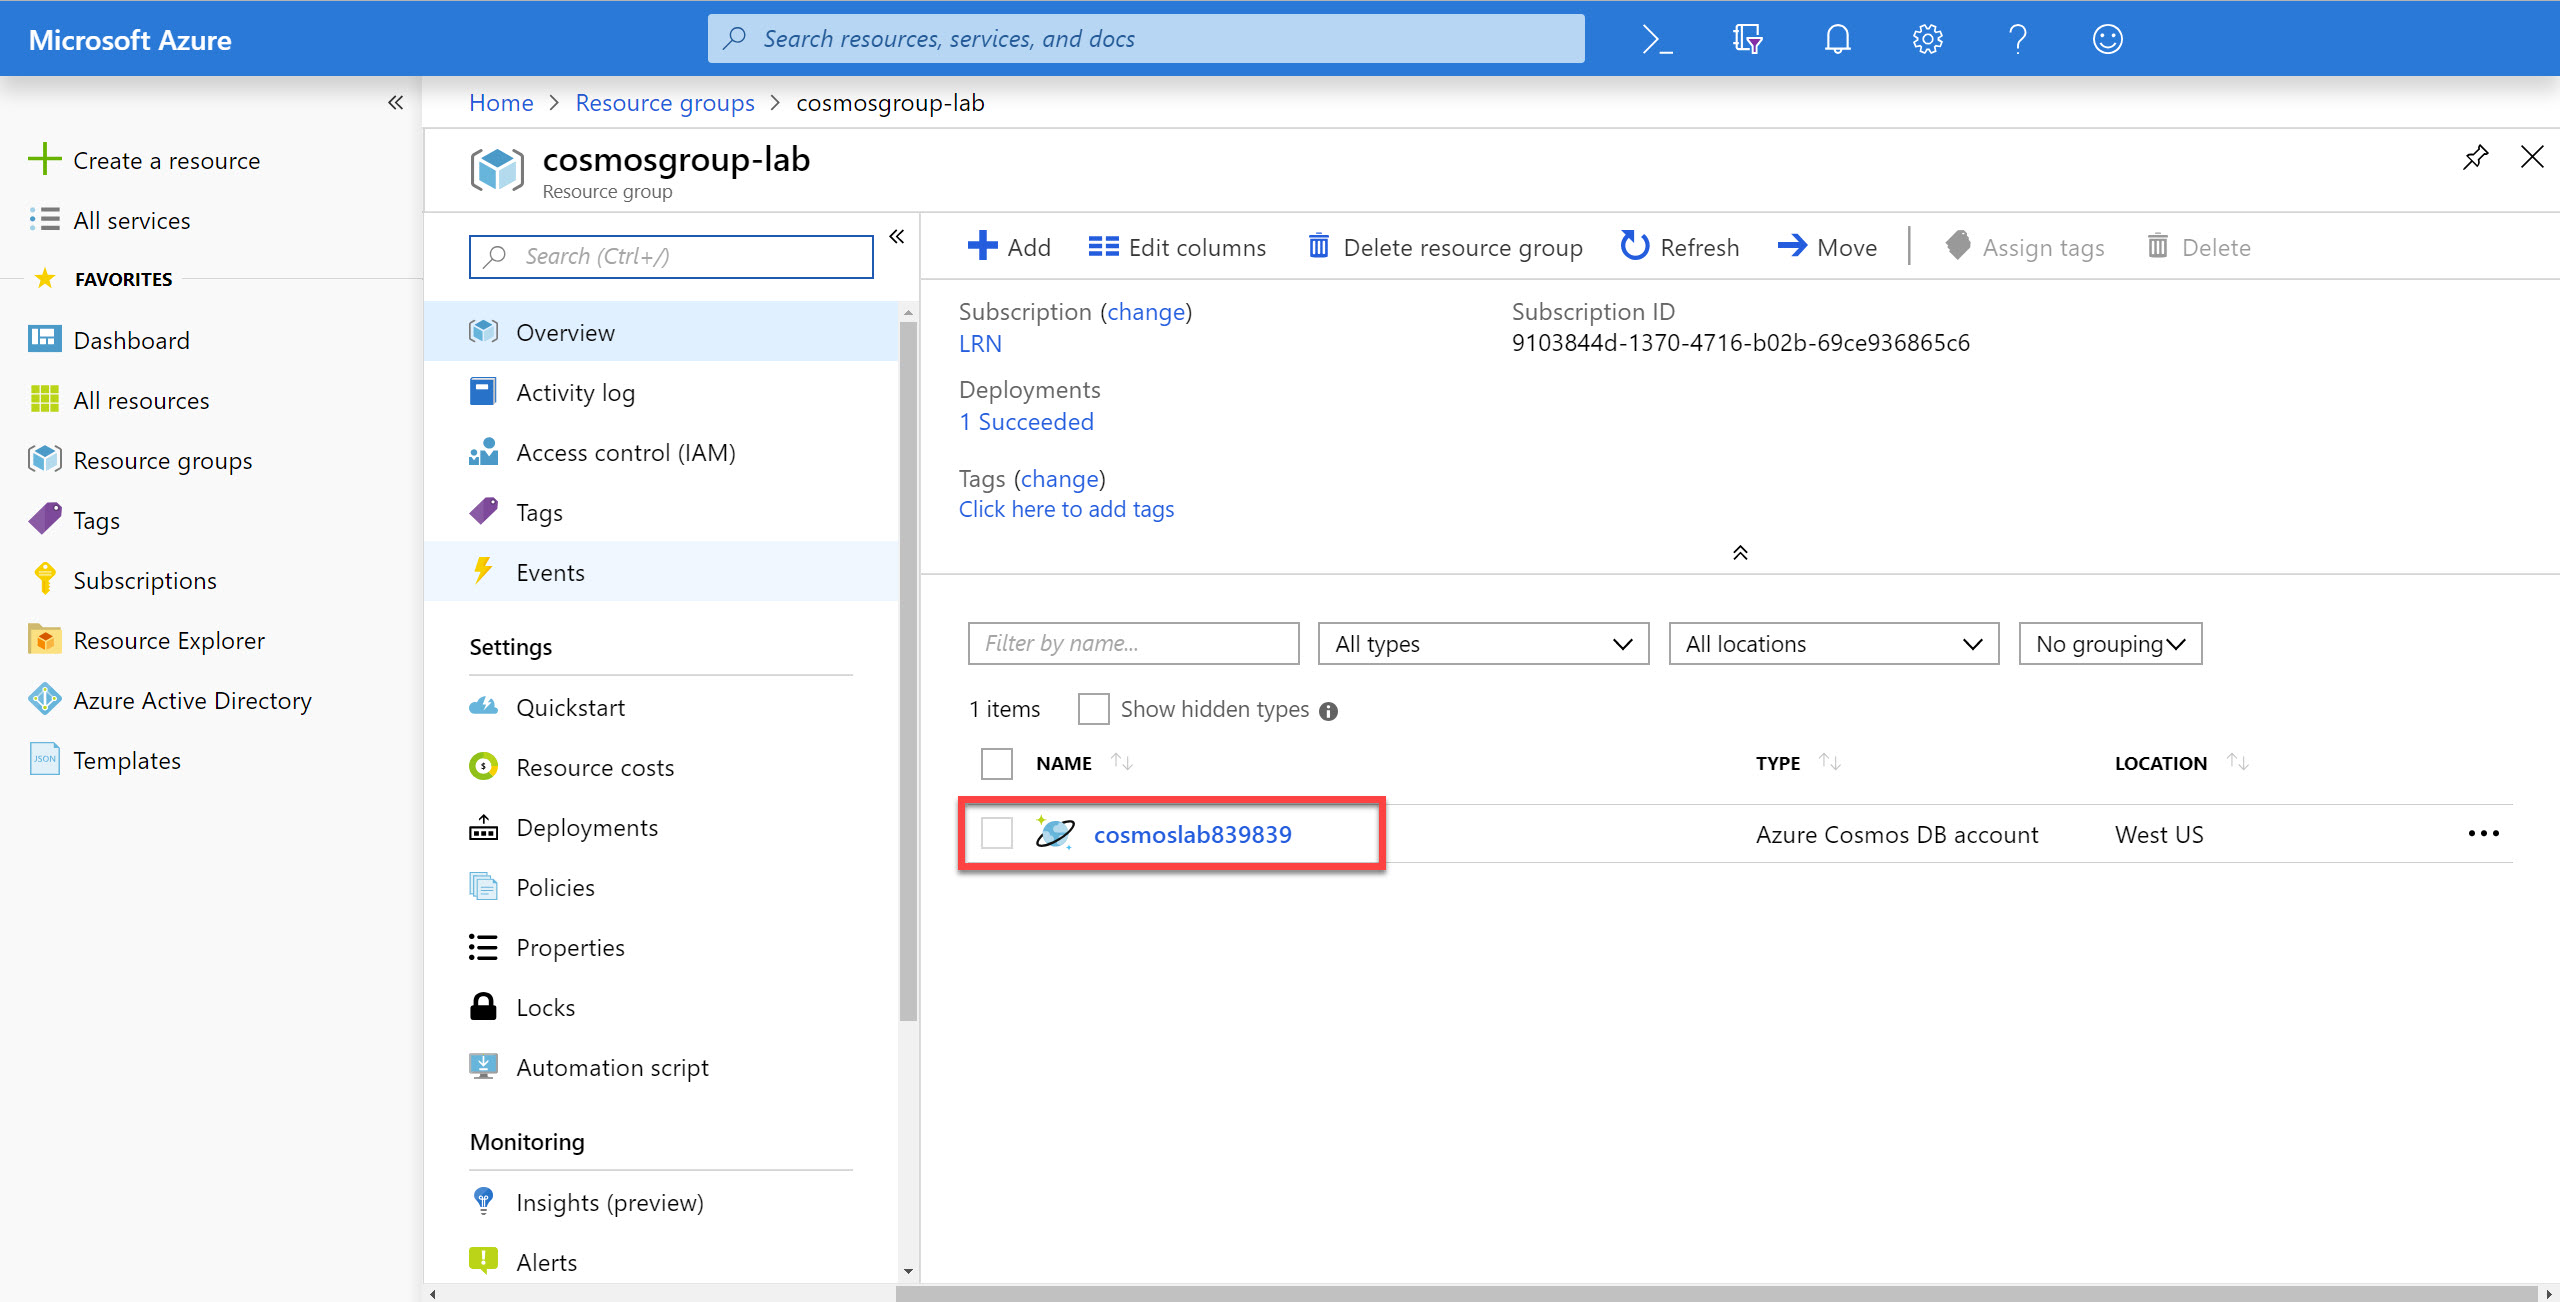Open the notifications bell icon
Image resolution: width=2560 pixels, height=1302 pixels.
tap(1837, 38)
